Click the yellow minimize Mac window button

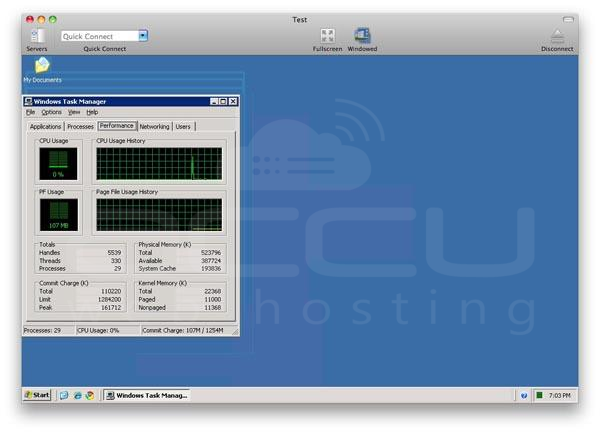pos(41,19)
